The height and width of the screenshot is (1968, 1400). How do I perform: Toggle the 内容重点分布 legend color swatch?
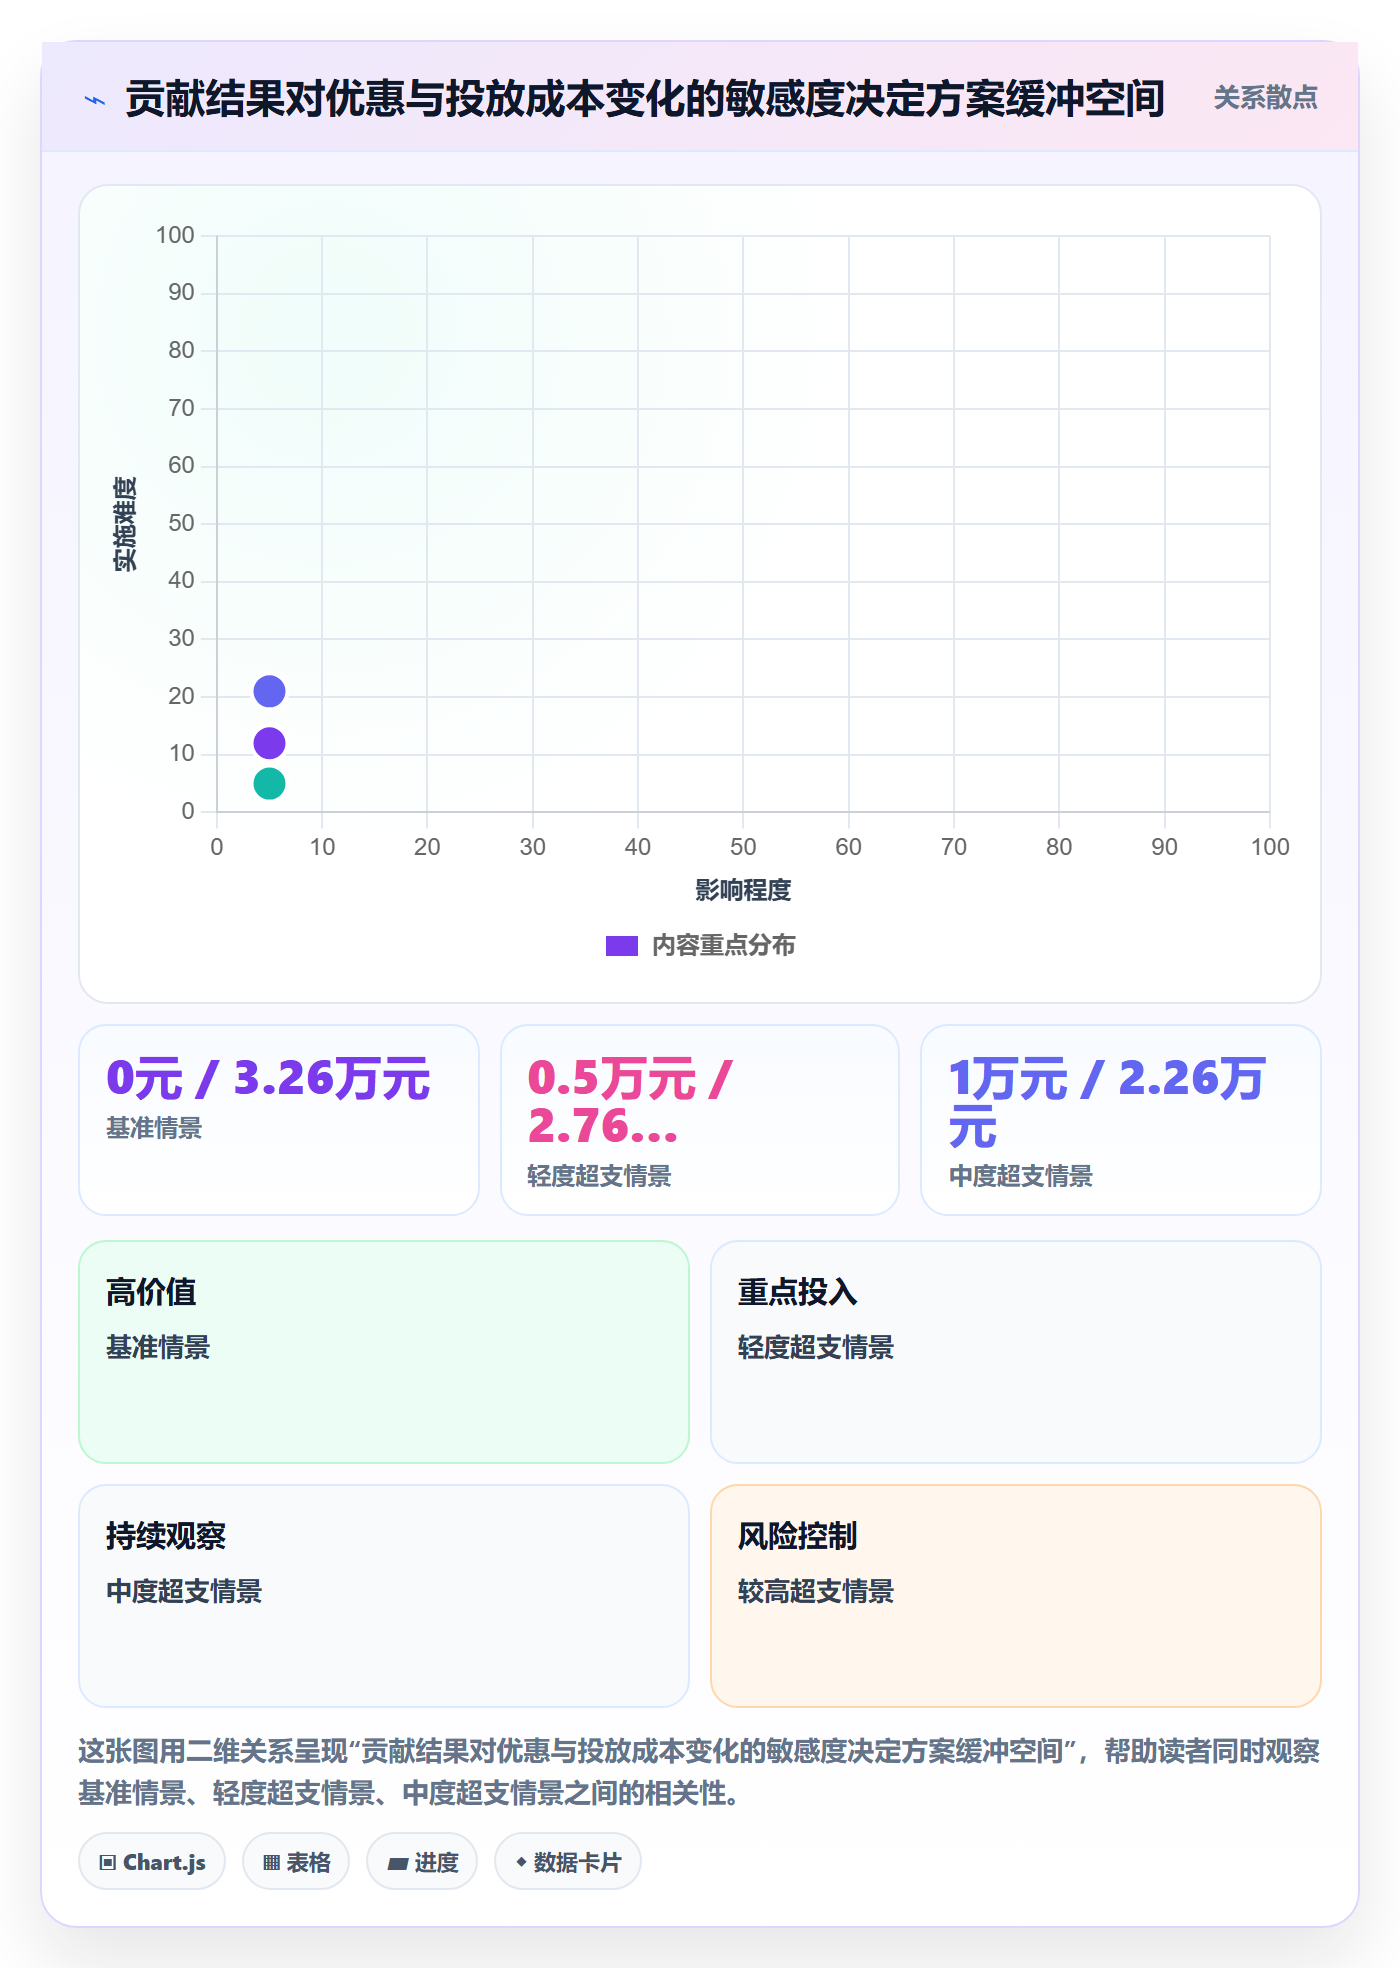point(622,946)
